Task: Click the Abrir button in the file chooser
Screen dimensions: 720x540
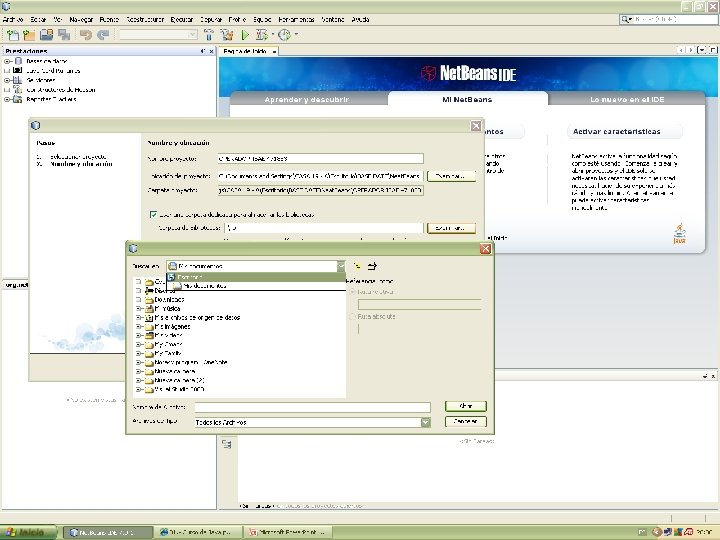Action: 466,406
